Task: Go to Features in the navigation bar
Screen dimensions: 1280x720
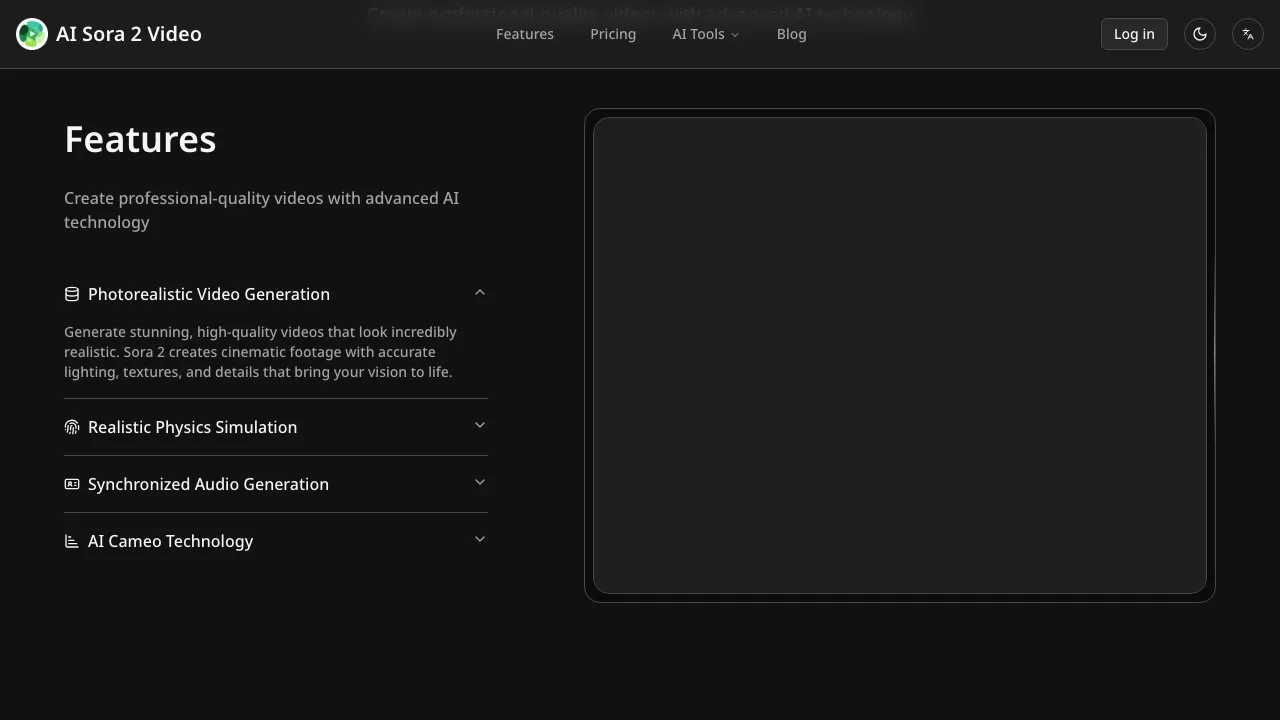Action: pos(524,34)
